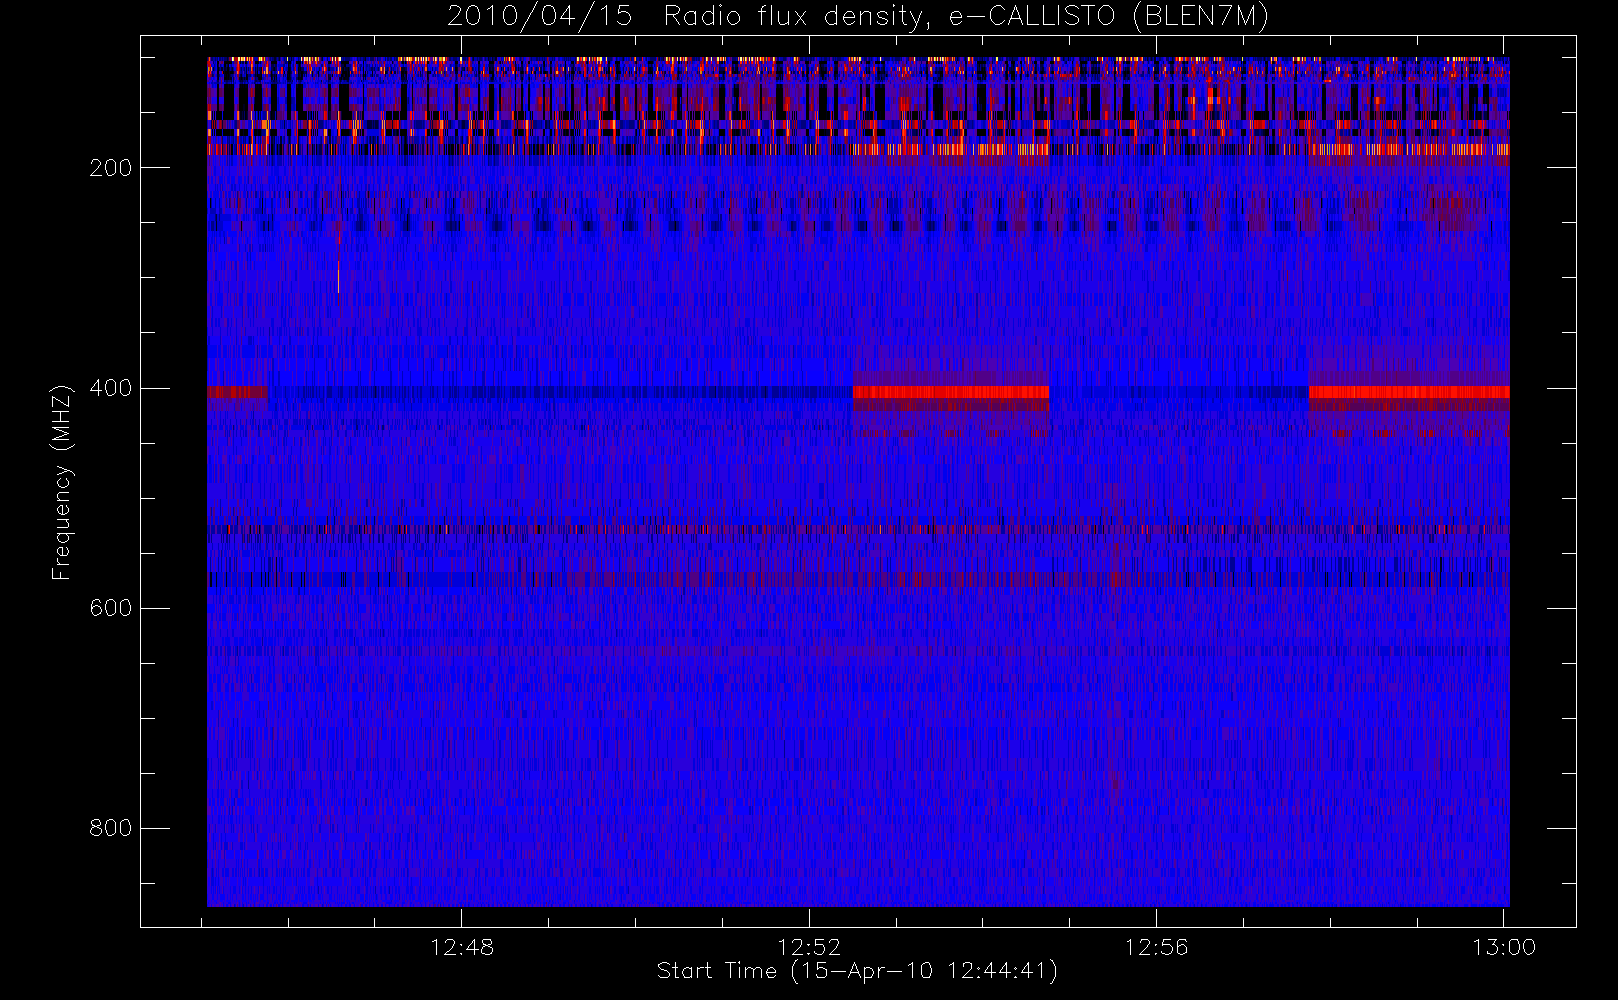Select the Frequency (MHZ) axis label
This screenshot has width=1618, height=1000.
62,482
